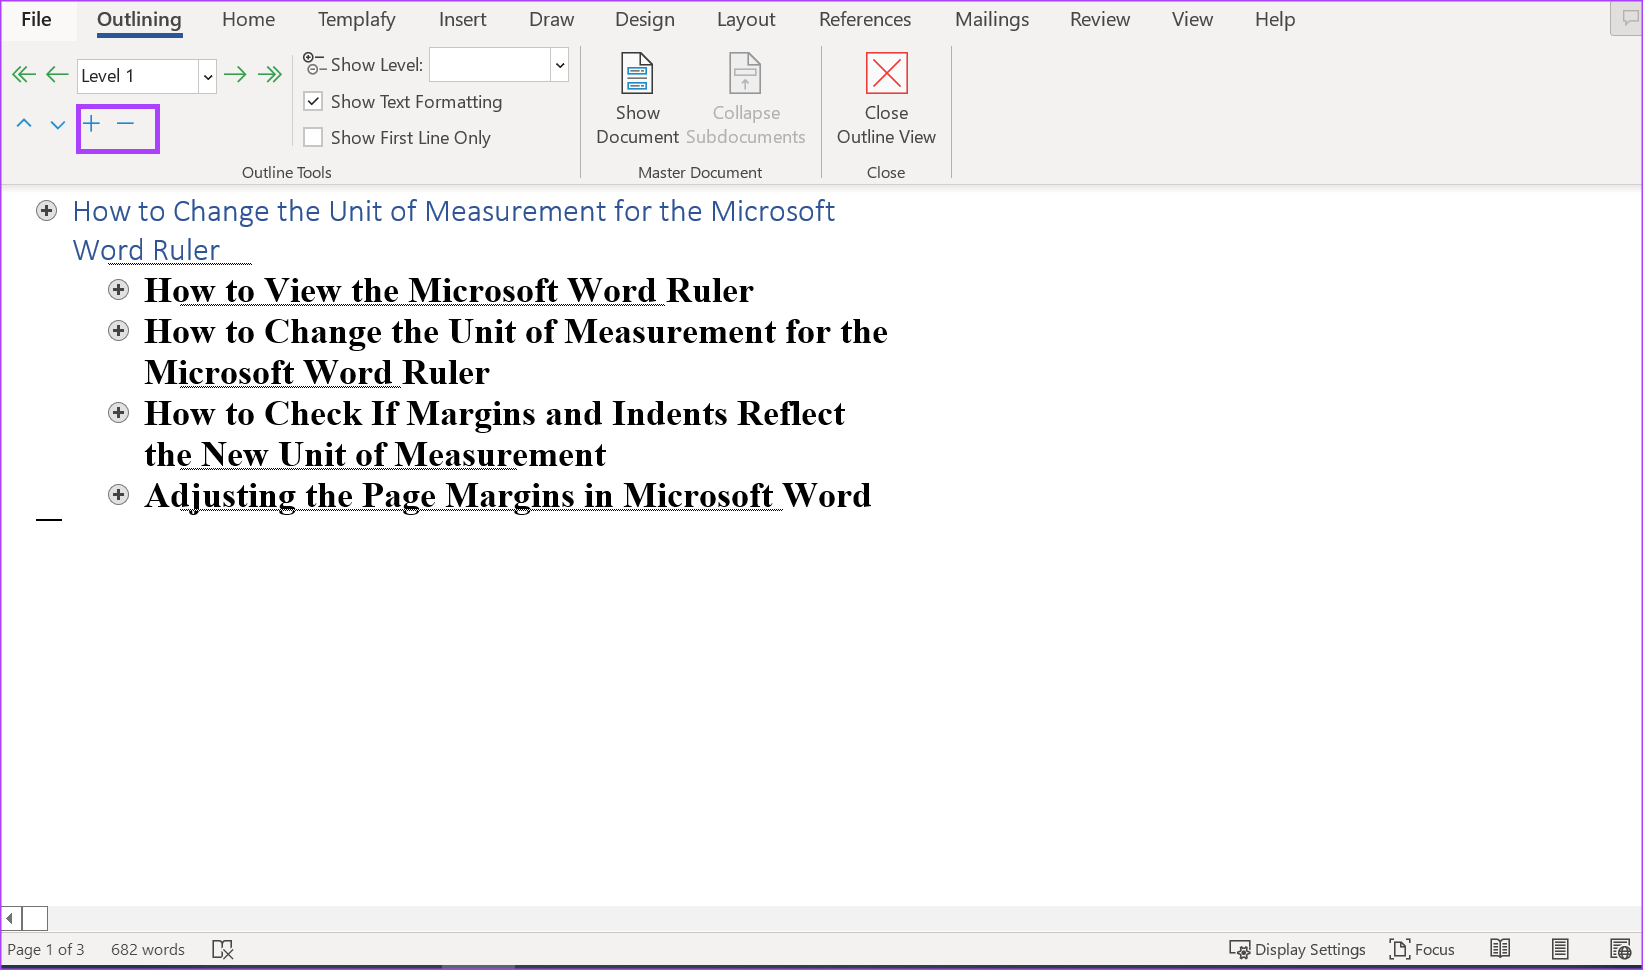This screenshot has width=1643, height=970.
Task: Click Close Outline View
Action: (x=886, y=97)
